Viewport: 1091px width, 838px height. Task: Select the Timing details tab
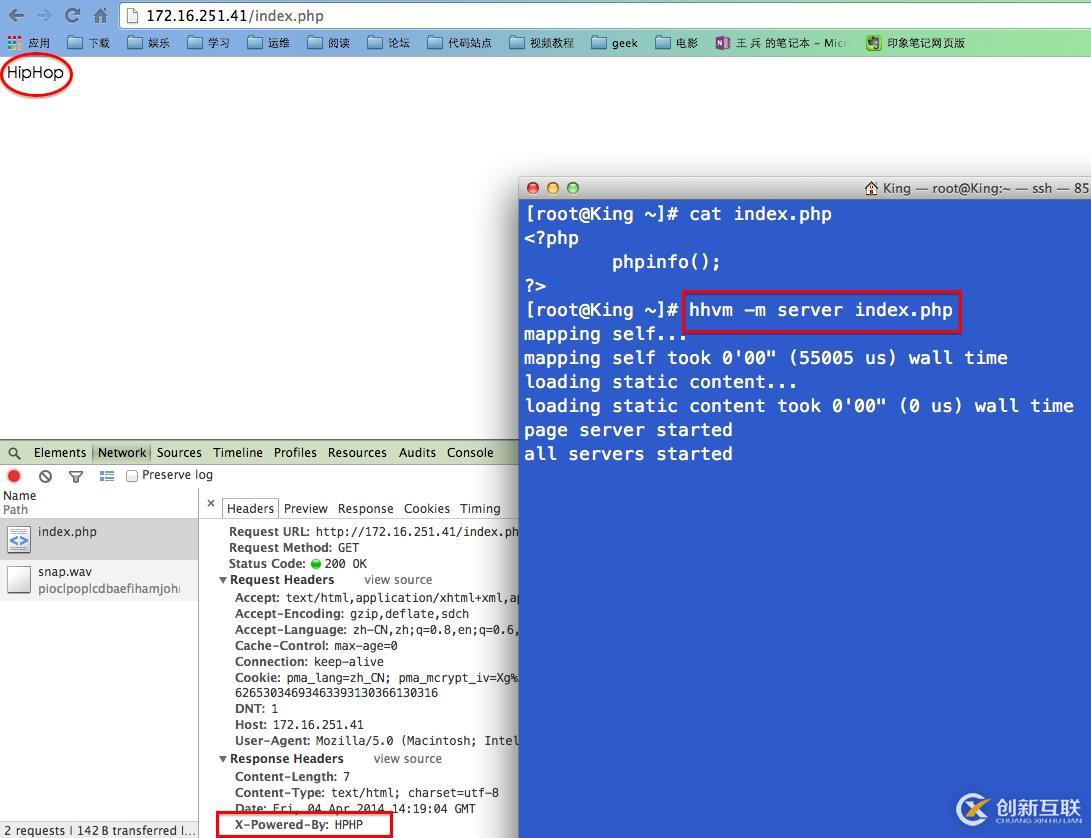tap(480, 509)
